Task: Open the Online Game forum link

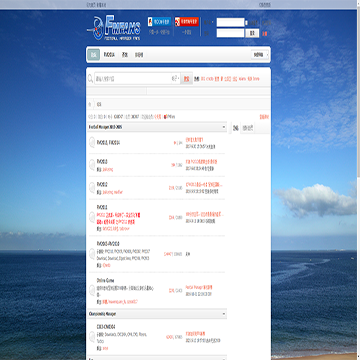Action: pyautogui.click(x=105, y=281)
